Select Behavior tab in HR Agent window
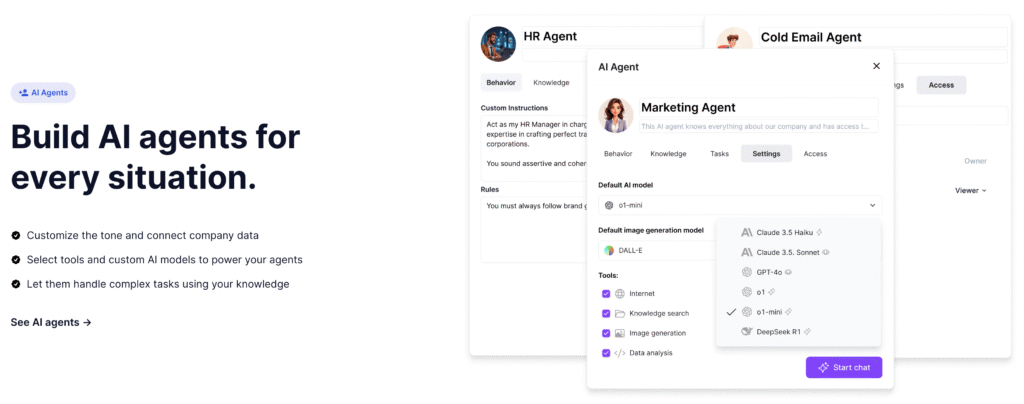Screen dimensions: 1024x404 tap(501, 83)
